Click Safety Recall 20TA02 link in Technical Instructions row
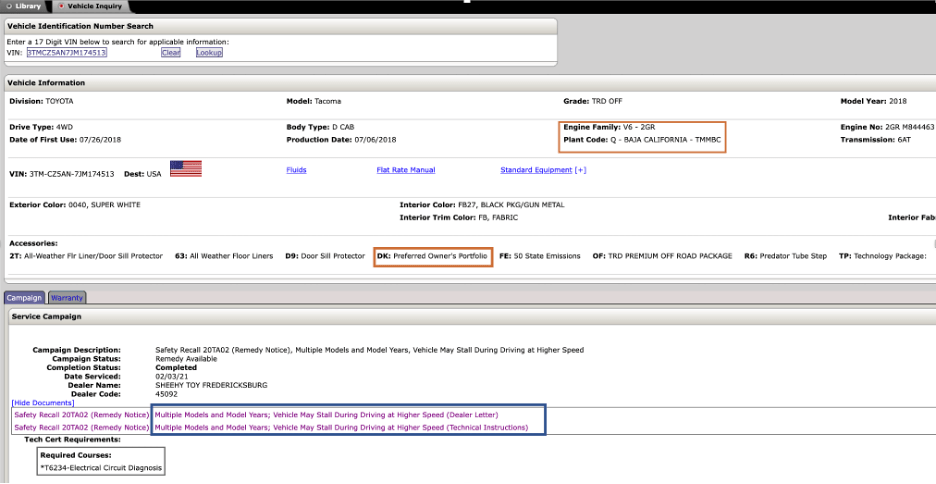 [x=81, y=427]
